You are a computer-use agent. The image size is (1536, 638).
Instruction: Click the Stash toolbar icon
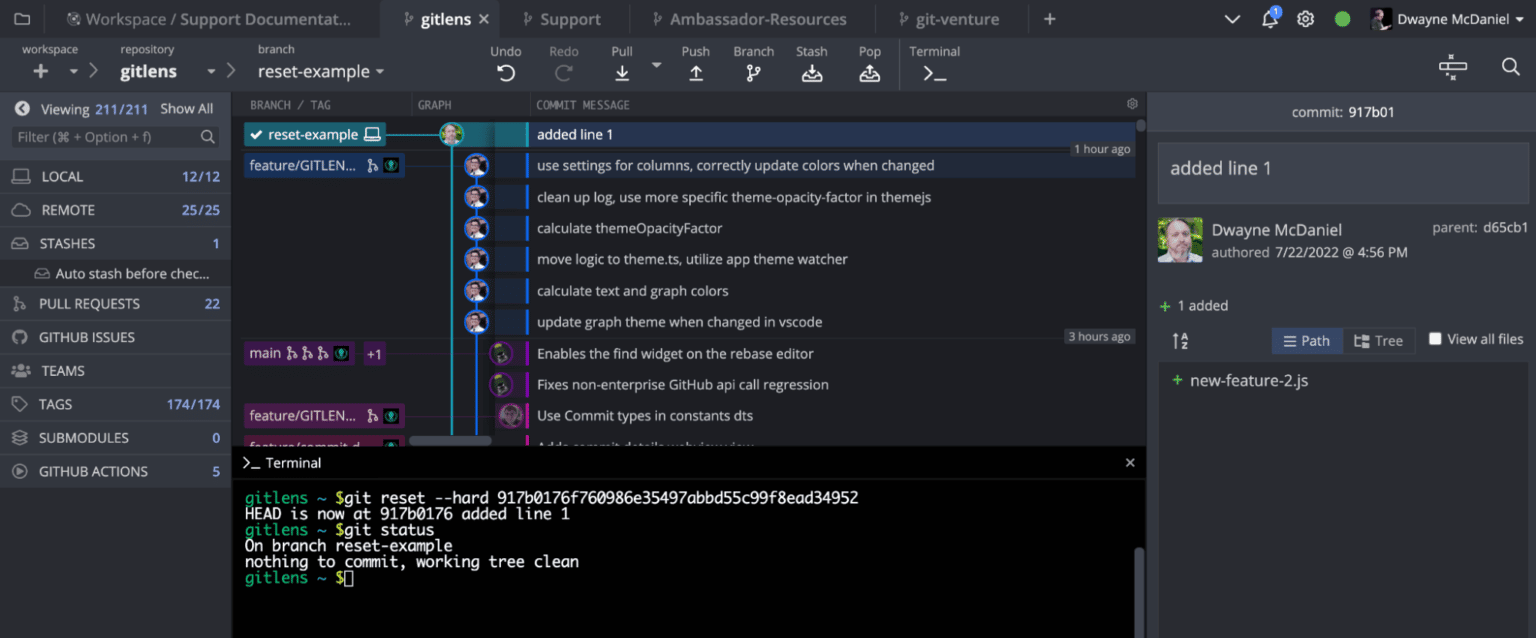pyautogui.click(x=812, y=72)
